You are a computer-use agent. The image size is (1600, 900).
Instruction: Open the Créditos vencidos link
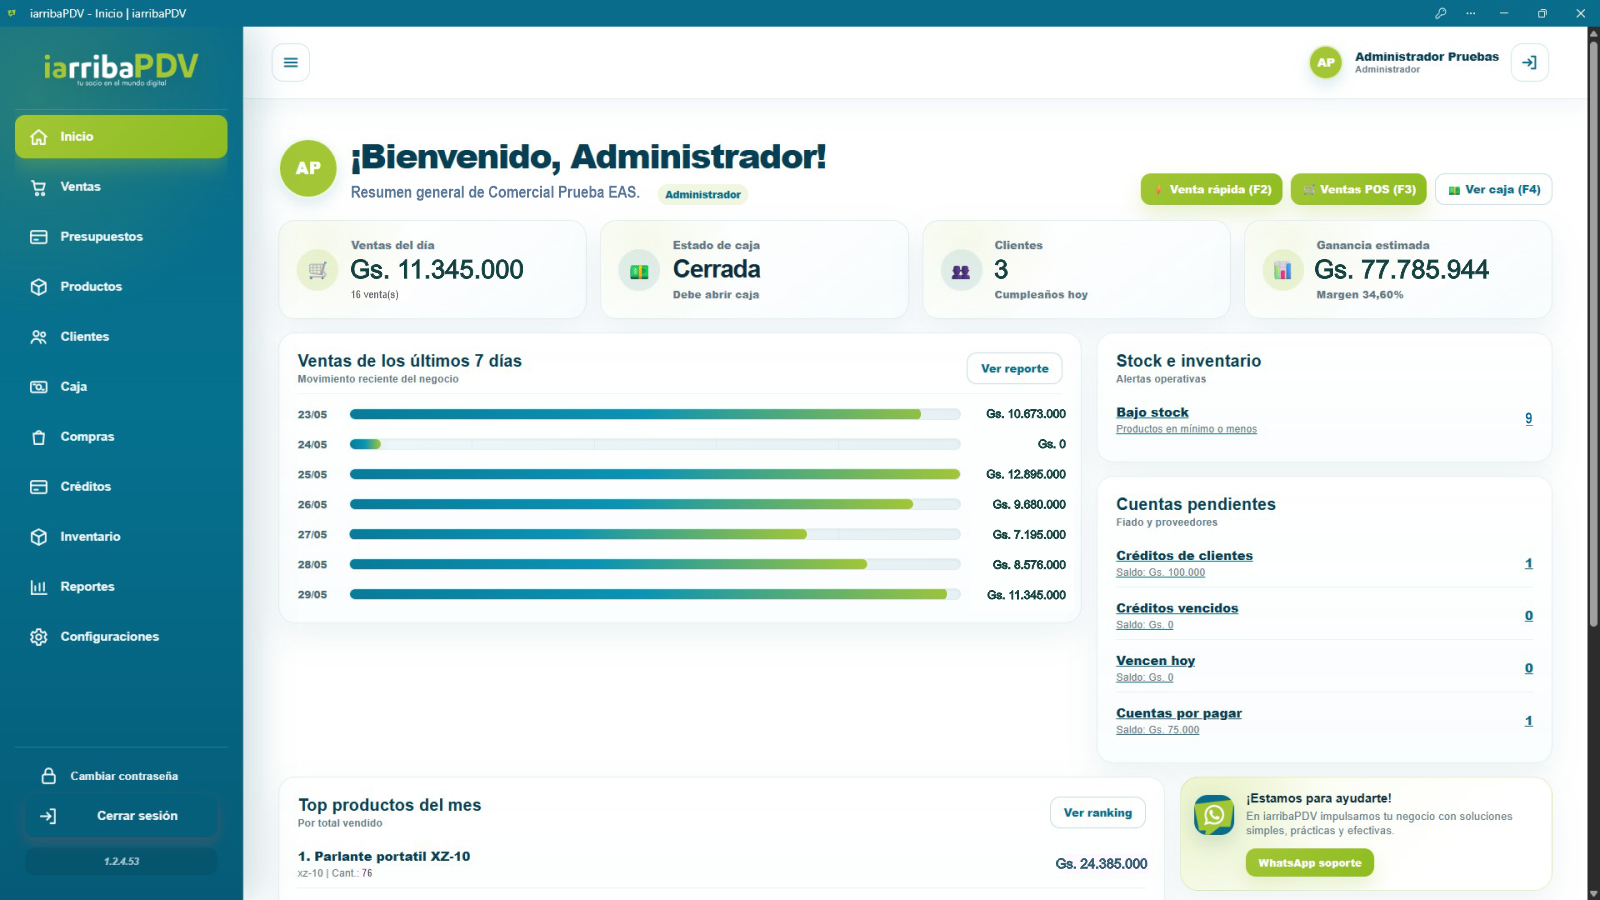1177,608
